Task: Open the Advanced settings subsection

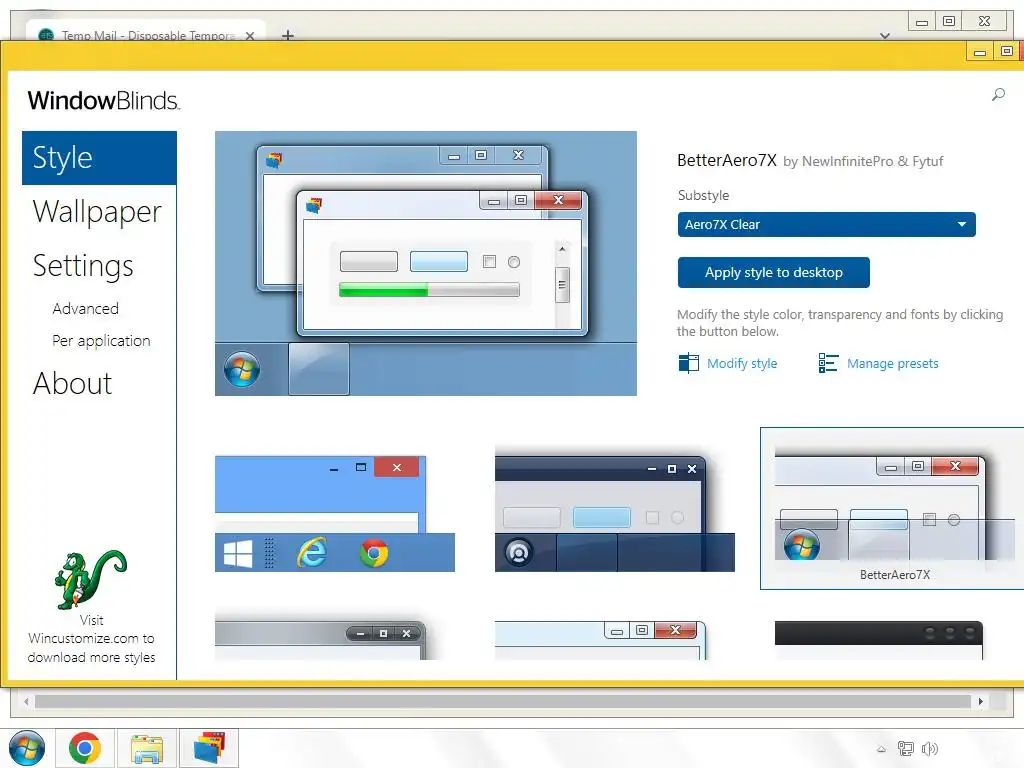Action: [86, 308]
